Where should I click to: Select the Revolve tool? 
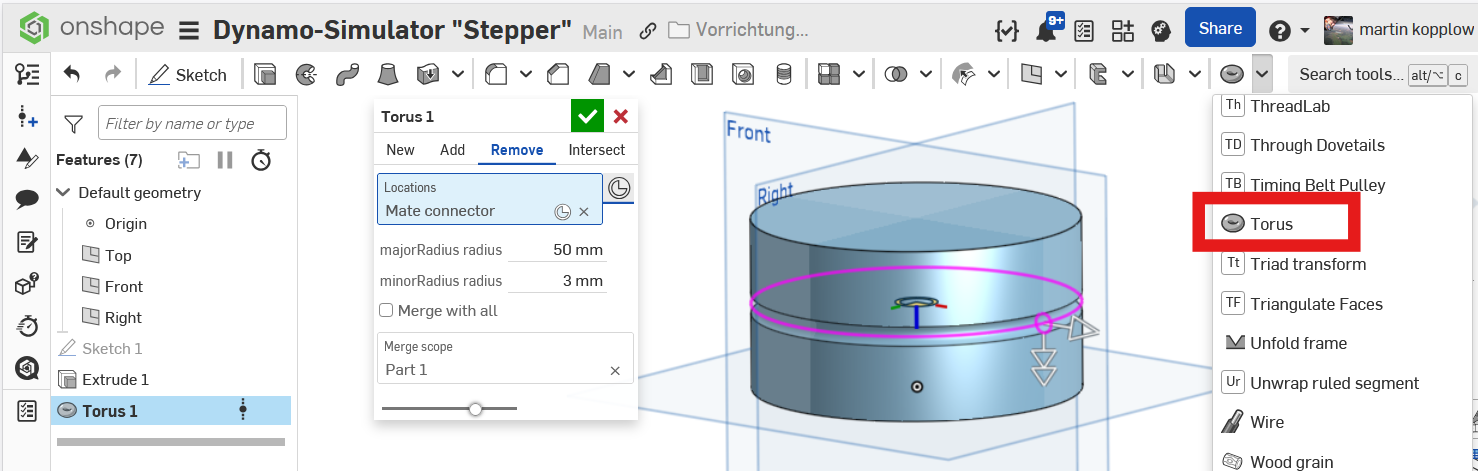(x=306, y=74)
